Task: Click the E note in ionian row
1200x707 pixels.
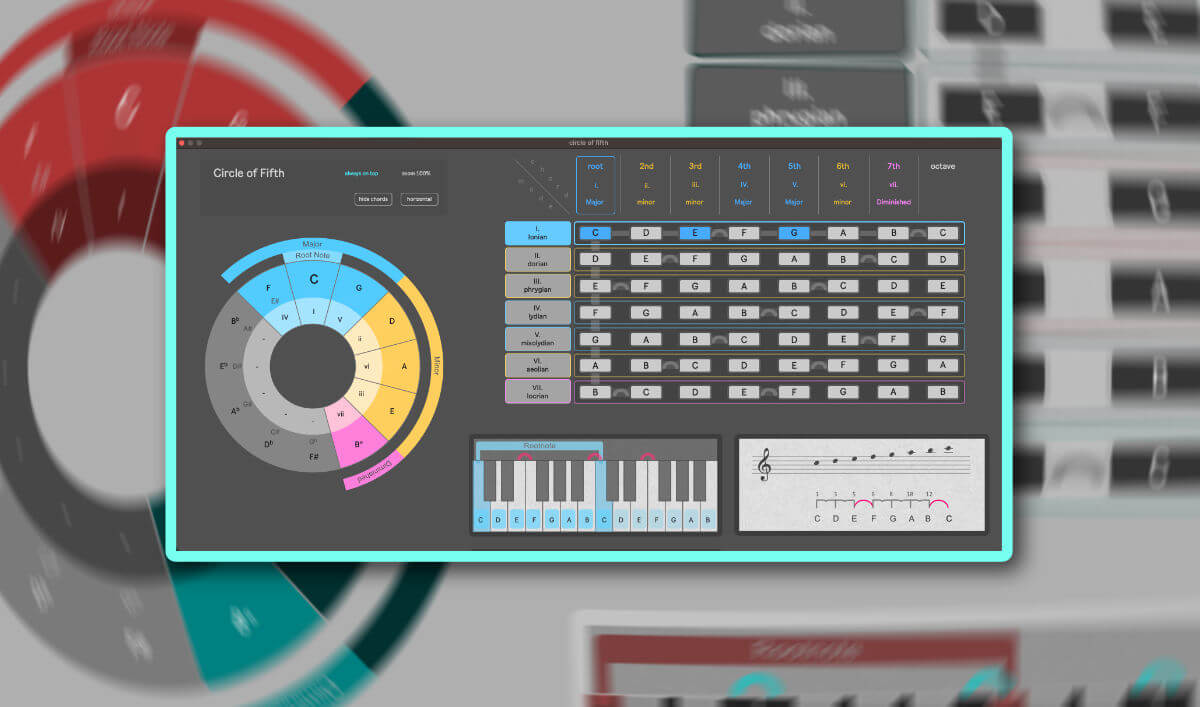Action: (x=695, y=233)
